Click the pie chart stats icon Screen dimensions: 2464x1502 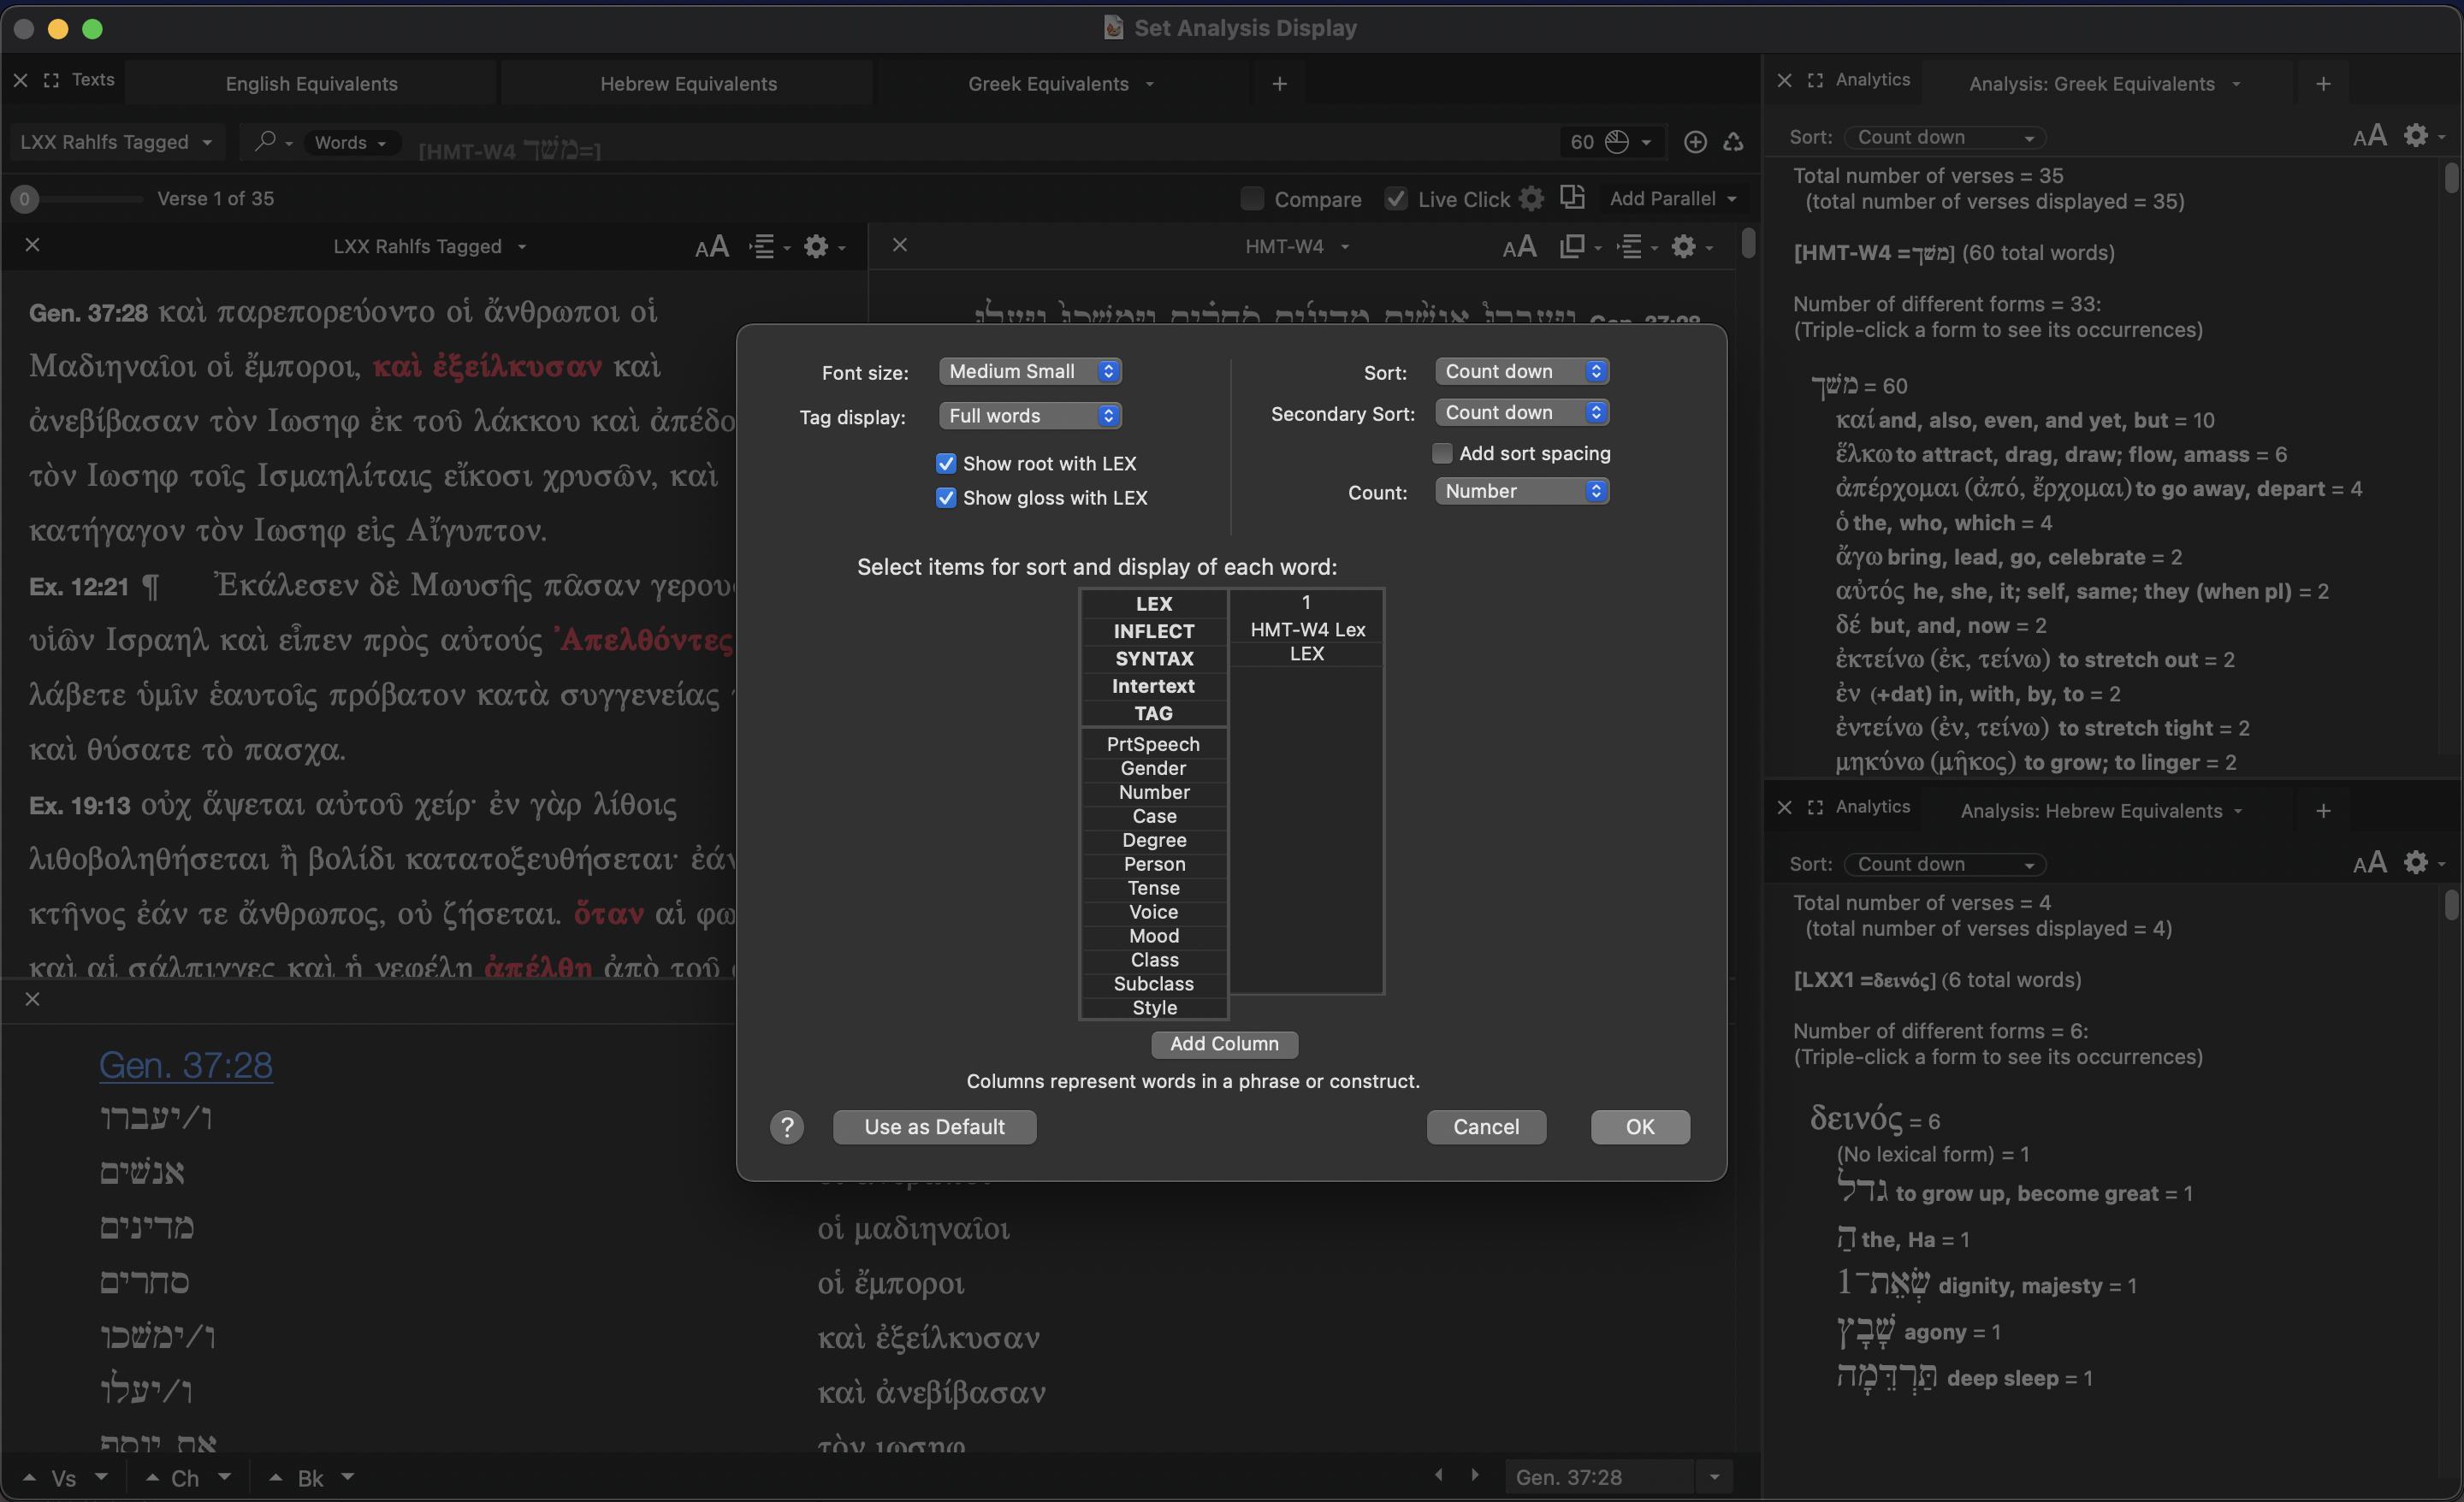pos(1617,142)
